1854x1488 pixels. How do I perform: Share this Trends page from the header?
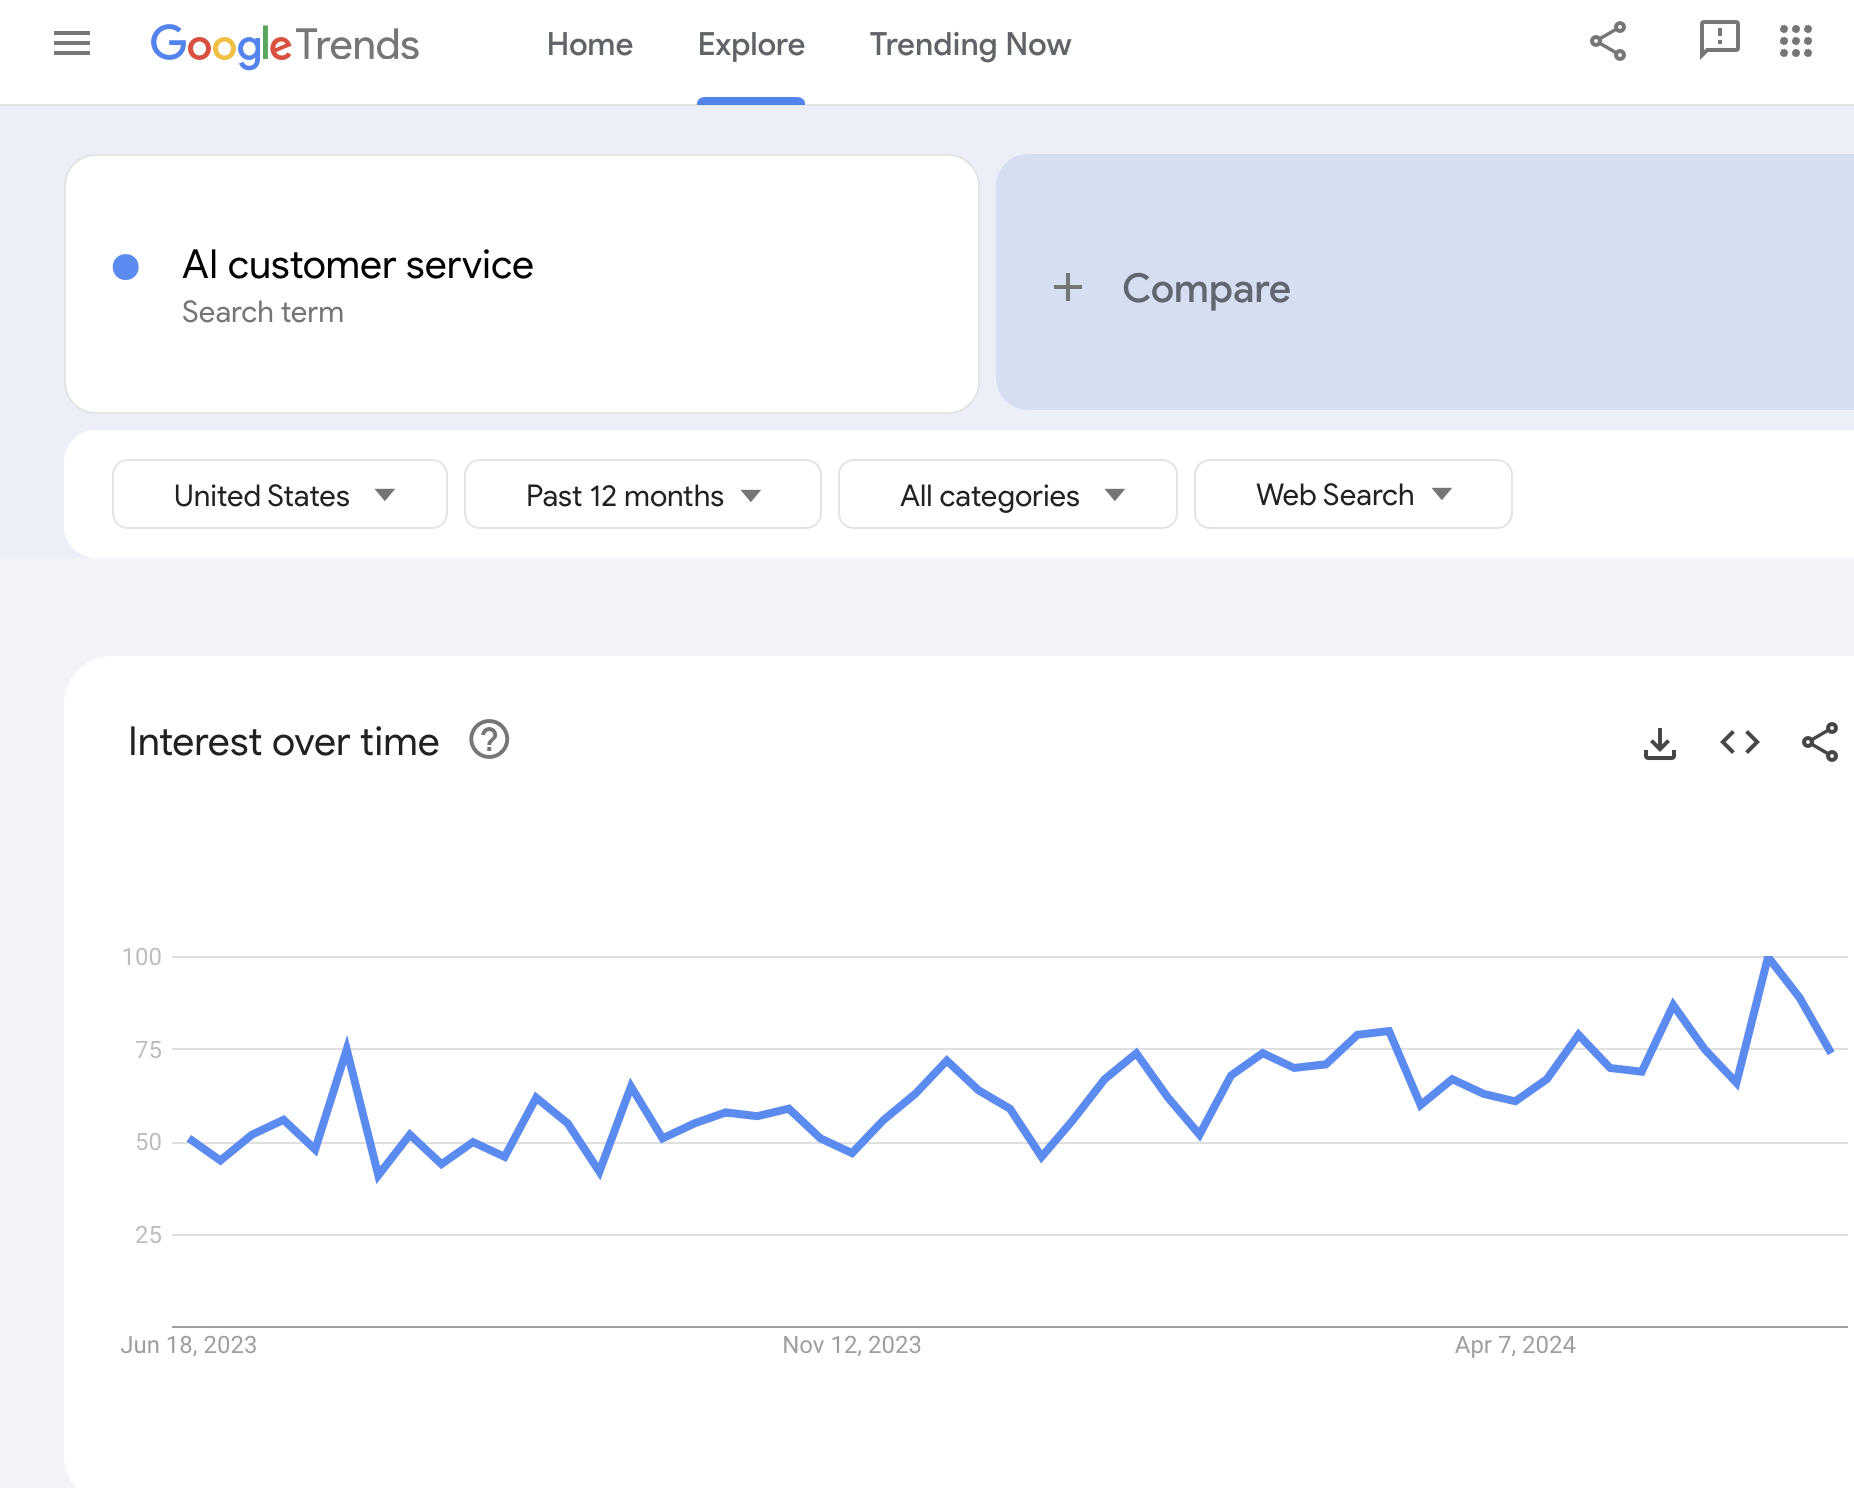click(1608, 42)
